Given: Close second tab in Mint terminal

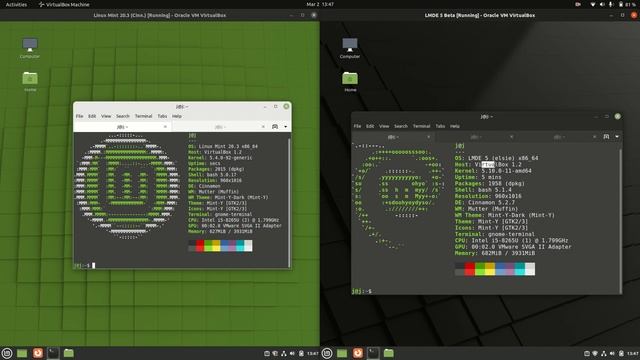Looking at the screenshot, I should point(263,127).
